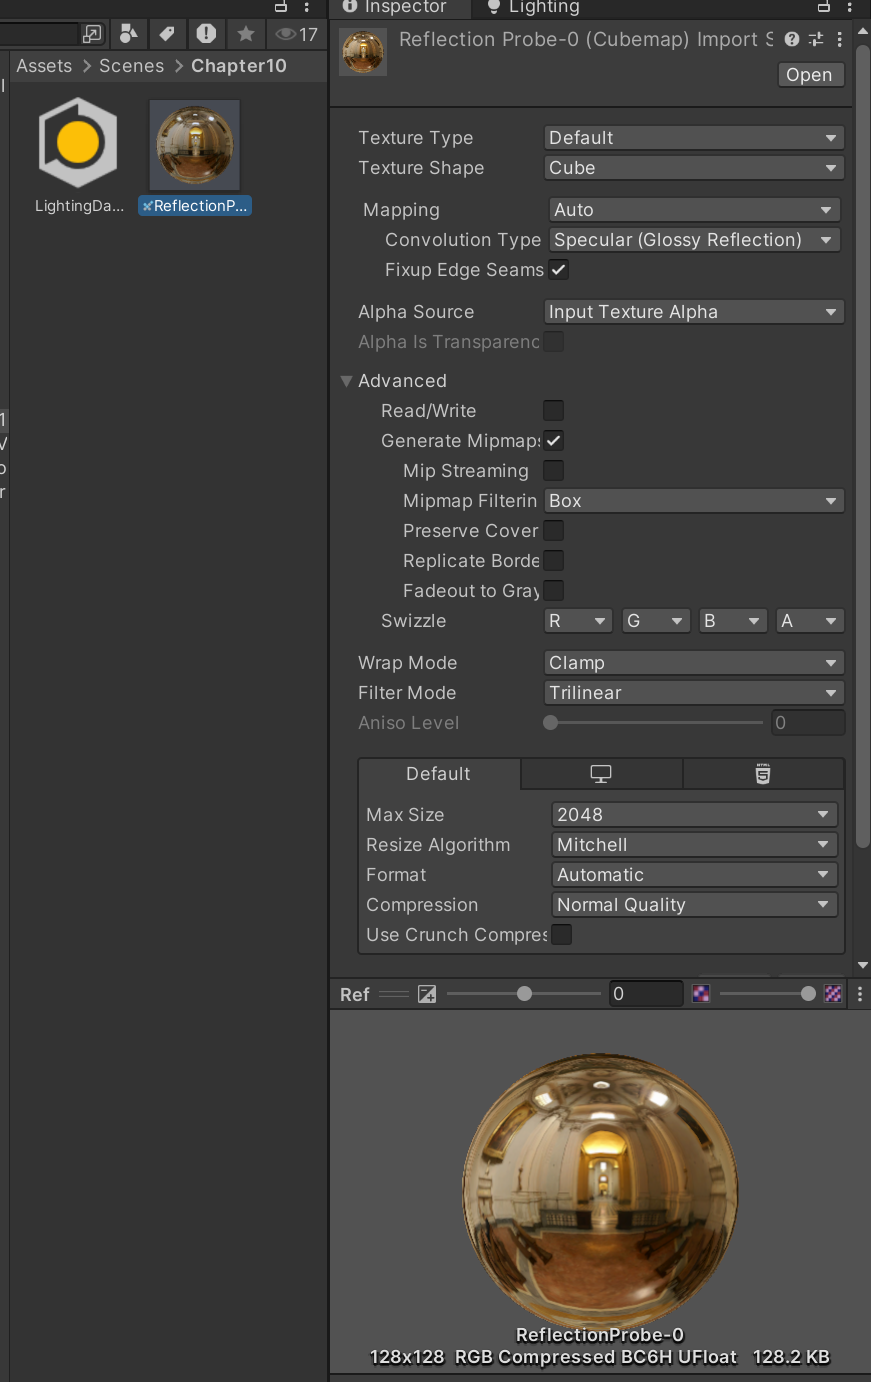Toggle hidden packages visibility eye icon
This screenshot has width=871, height=1382.
(x=297, y=34)
